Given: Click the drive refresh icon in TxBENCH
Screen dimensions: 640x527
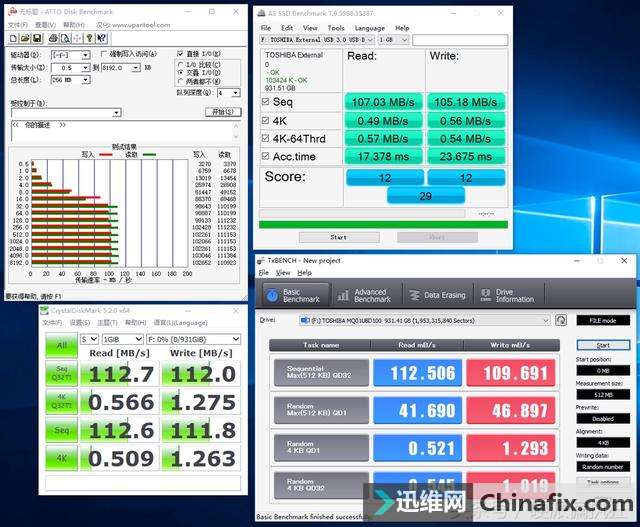Looking at the screenshot, I should point(561,320).
